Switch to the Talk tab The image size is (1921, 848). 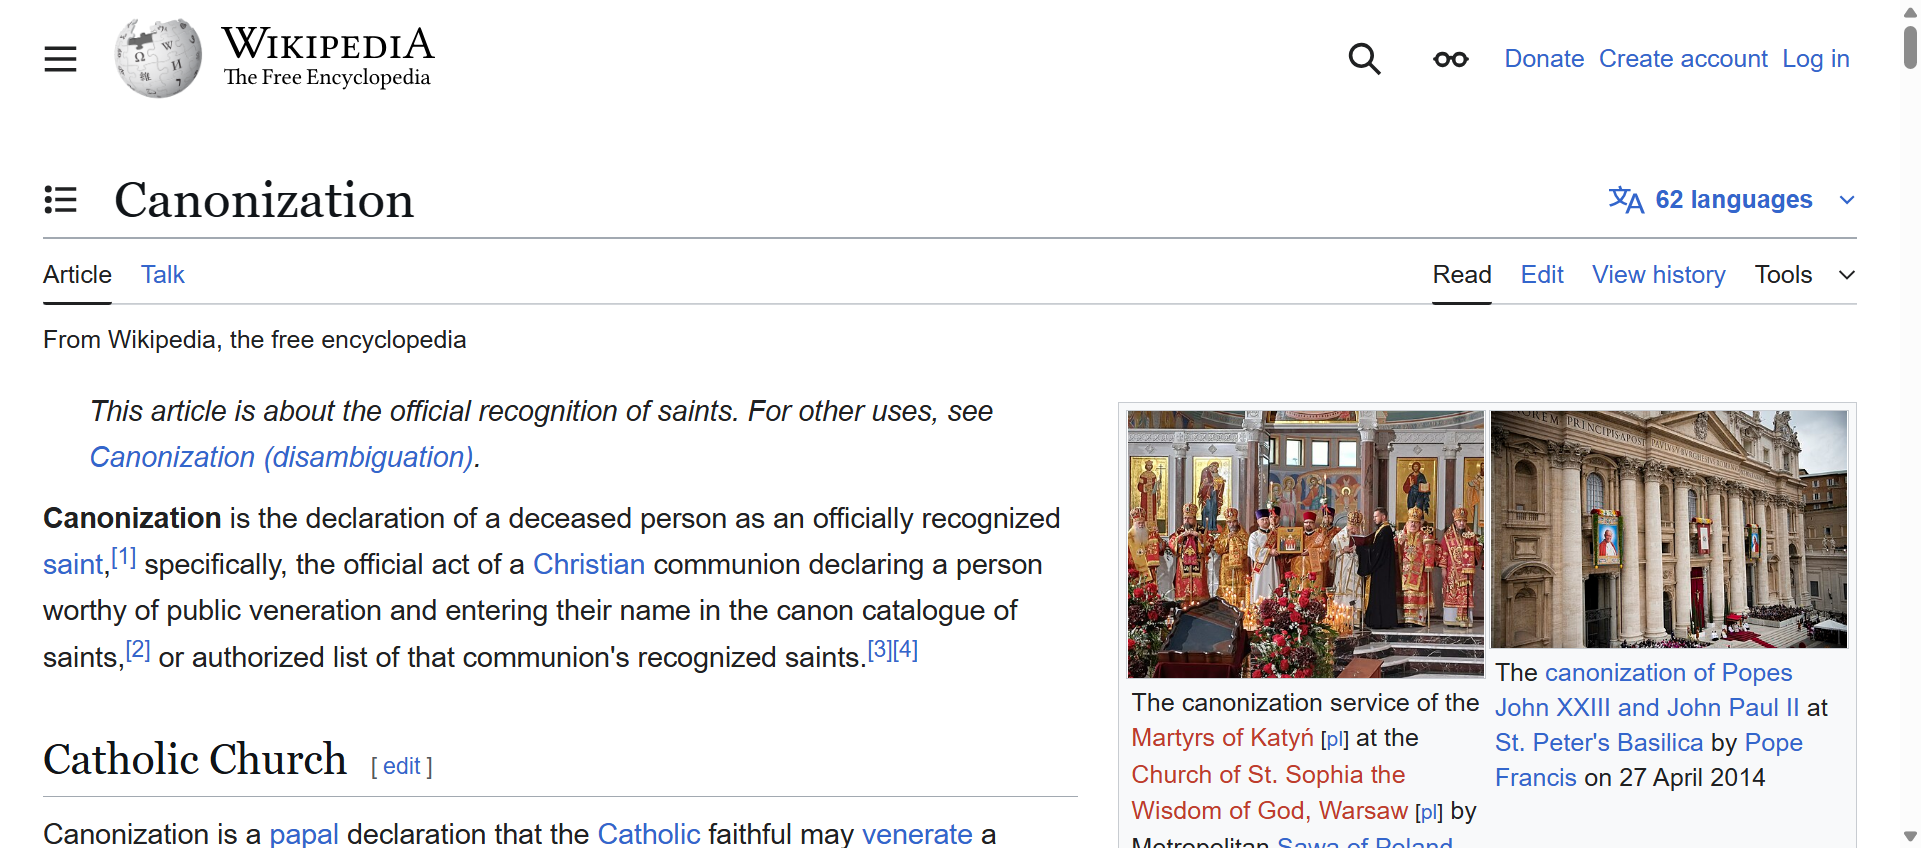click(163, 275)
